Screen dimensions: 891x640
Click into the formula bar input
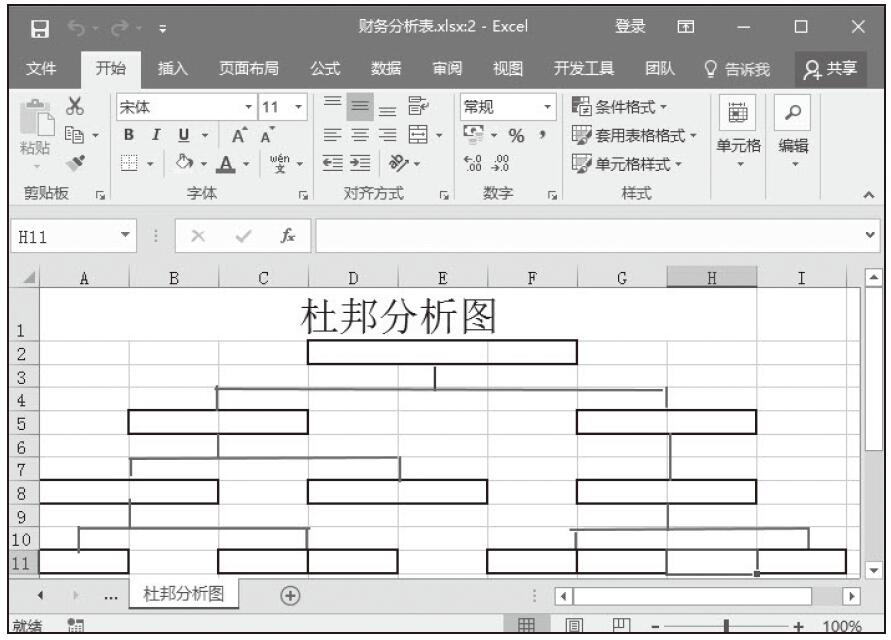click(590, 238)
